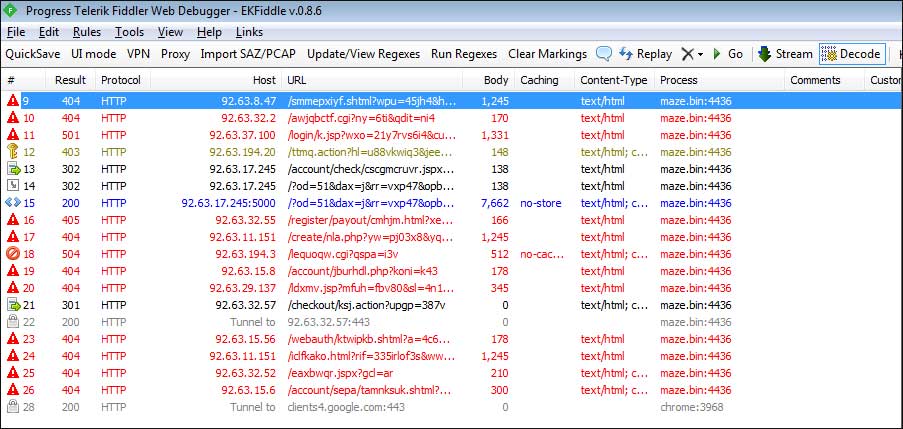Click the Replay button
The height and width of the screenshot is (429, 903).
646,54
